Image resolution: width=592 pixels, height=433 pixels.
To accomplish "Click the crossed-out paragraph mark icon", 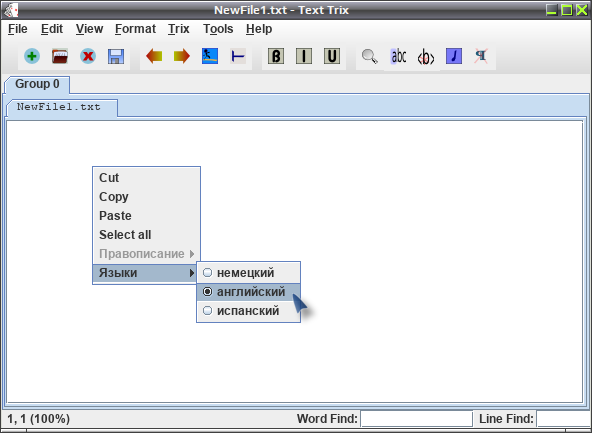I will tap(482, 57).
